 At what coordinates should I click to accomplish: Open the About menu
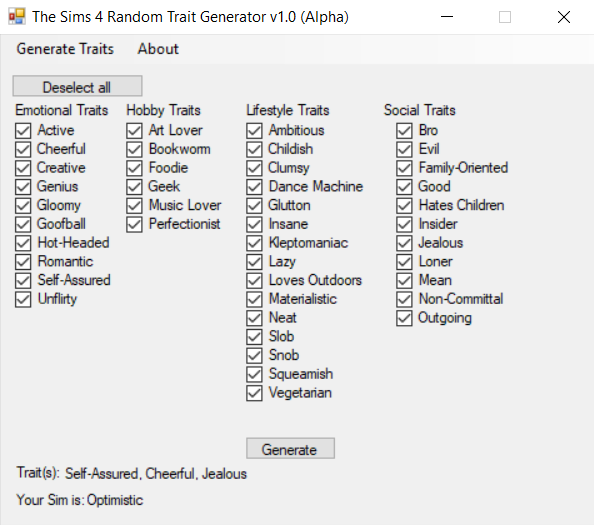pos(158,49)
